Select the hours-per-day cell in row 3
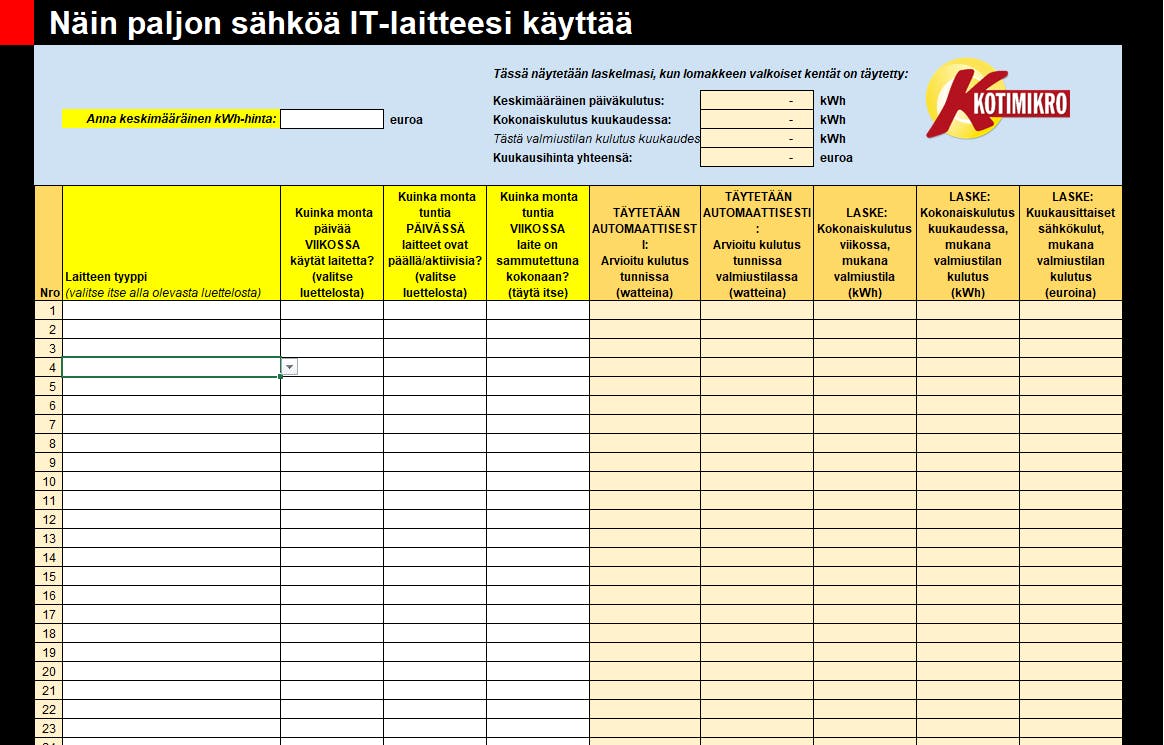Screen dimensions: 1164x745 coord(435,348)
